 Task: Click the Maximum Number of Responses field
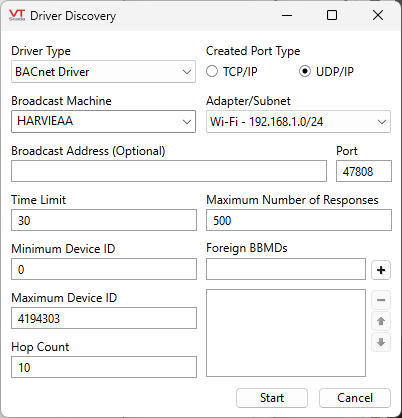[x=299, y=220]
